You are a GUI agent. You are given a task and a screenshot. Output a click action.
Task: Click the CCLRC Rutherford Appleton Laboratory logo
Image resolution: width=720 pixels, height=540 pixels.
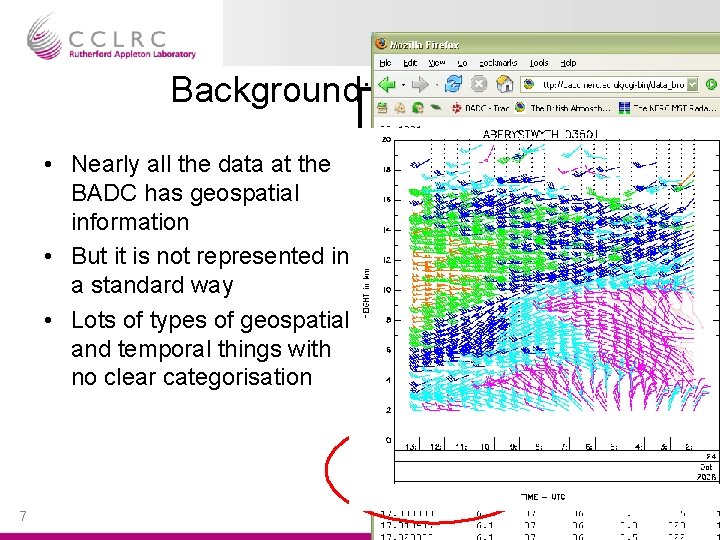[x=111, y=37]
